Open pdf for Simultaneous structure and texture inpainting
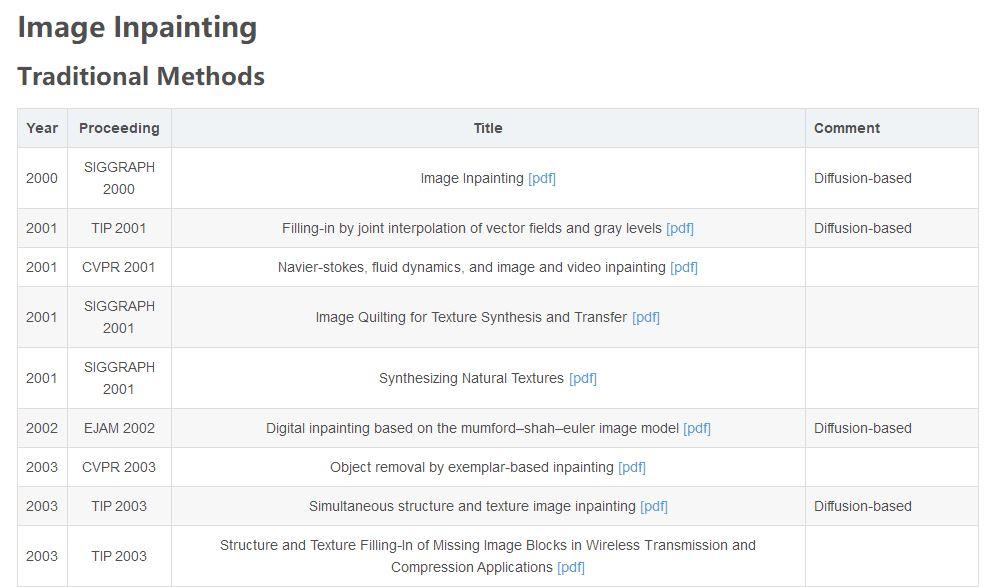The height and width of the screenshot is (587, 991). click(x=654, y=506)
